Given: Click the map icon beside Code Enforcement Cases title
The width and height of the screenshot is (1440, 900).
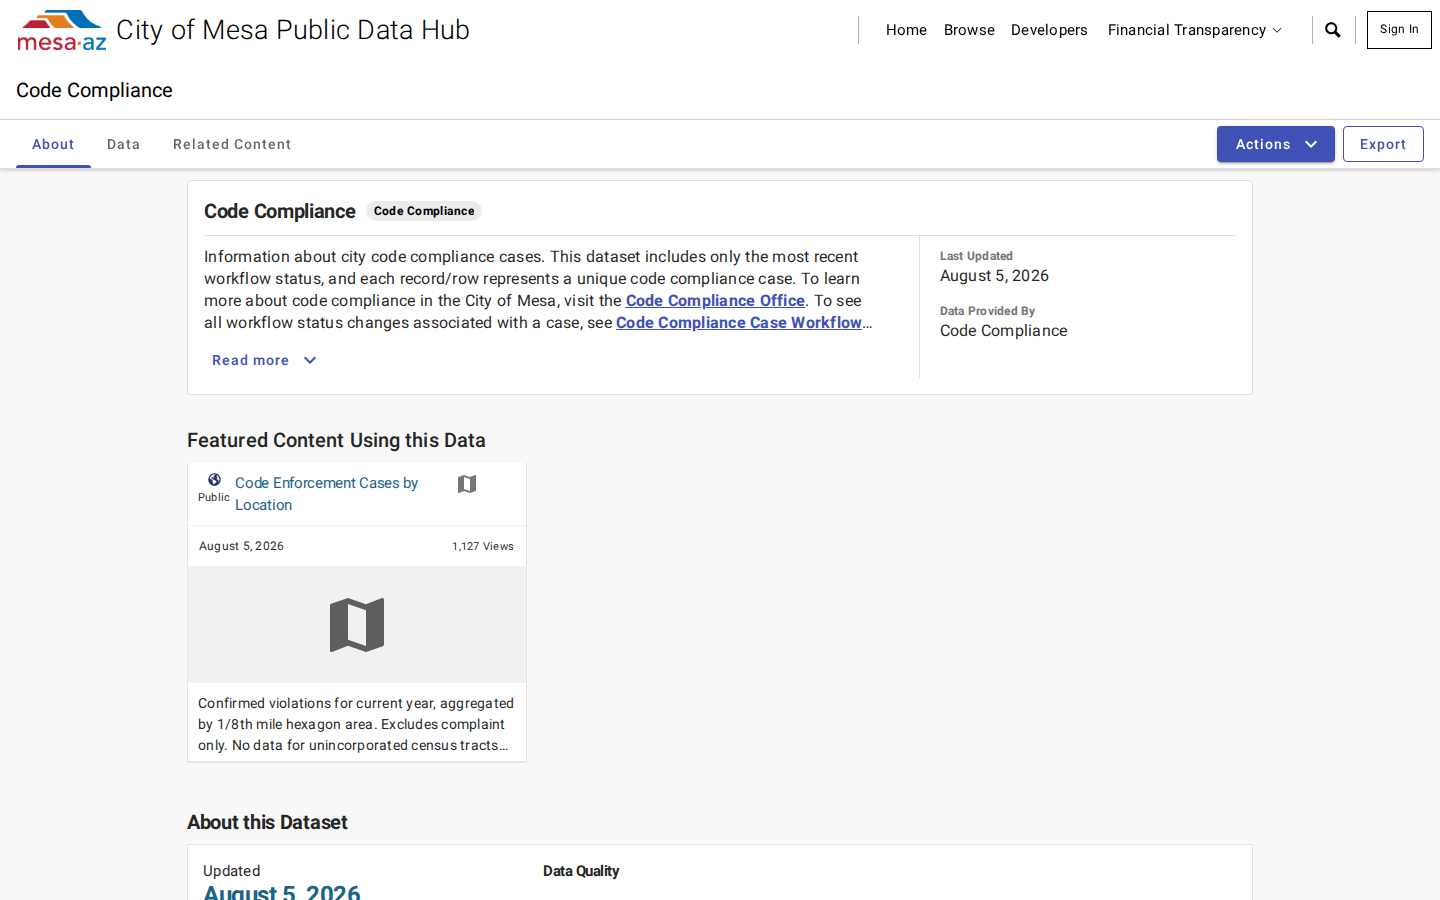Looking at the screenshot, I should [x=467, y=484].
